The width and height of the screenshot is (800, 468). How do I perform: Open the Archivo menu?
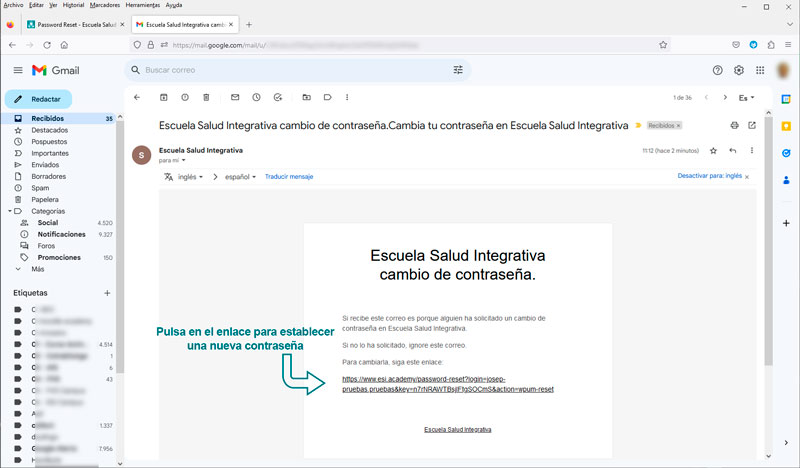pyautogui.click(x=13, y=5)
